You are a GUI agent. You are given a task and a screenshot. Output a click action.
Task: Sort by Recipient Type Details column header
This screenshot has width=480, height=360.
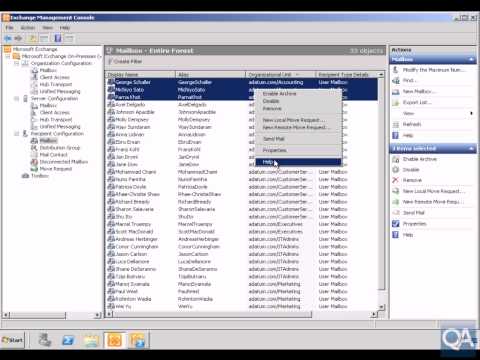coord(347,75)
